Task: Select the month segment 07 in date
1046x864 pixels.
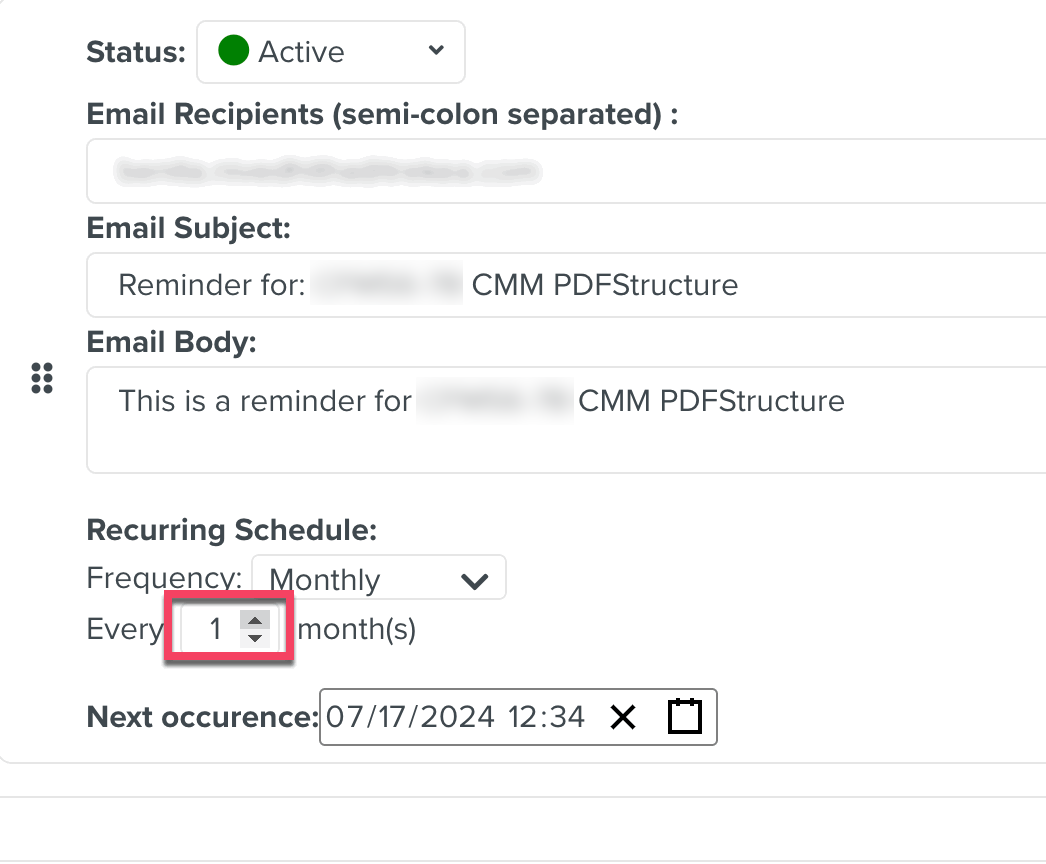Action: (x=342, y=717)
